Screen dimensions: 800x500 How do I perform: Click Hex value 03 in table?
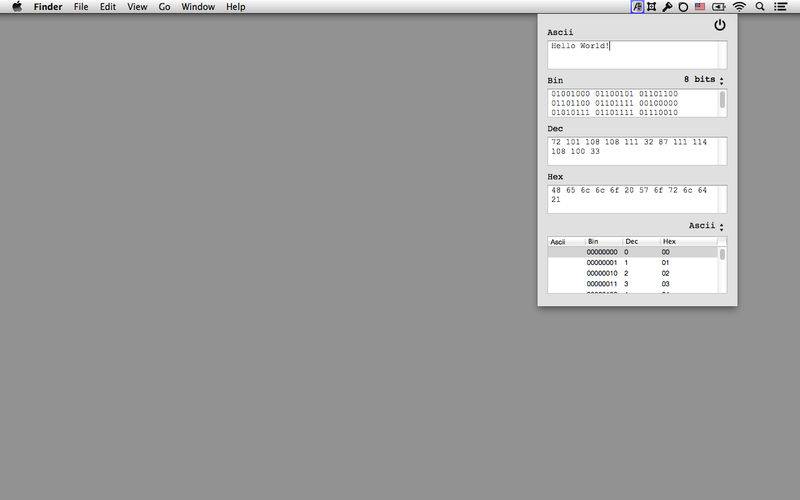click(x=665, y=284)
